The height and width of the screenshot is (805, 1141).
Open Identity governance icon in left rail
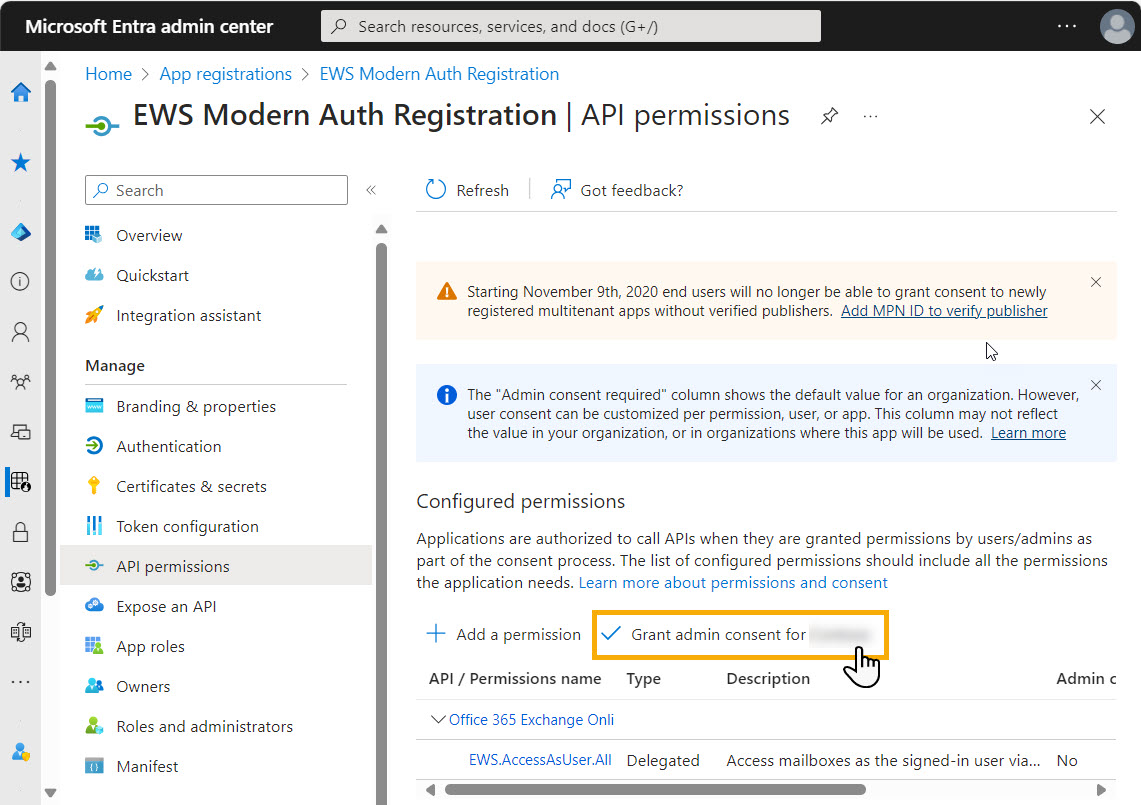tap(20, 582)
